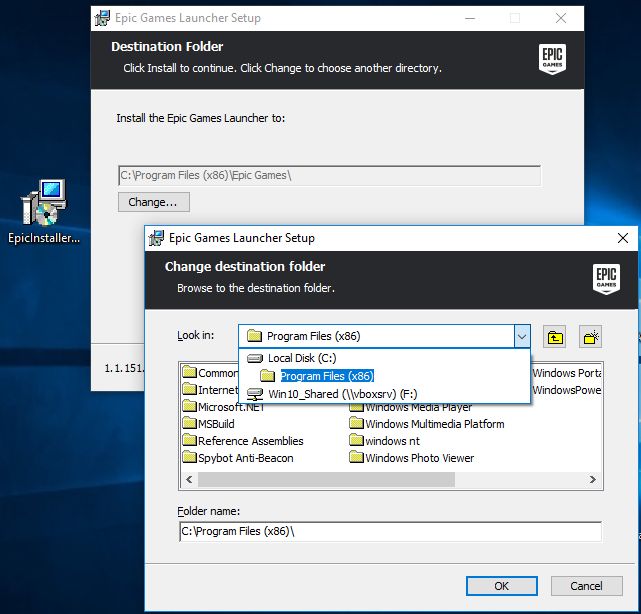Select the Windows Multimedia Platform folder

coord(427,424)
